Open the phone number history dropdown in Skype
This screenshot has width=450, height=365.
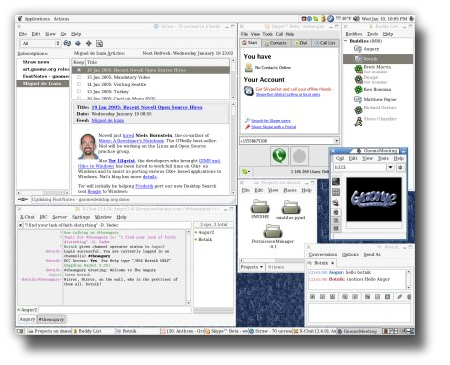(336, 141)
